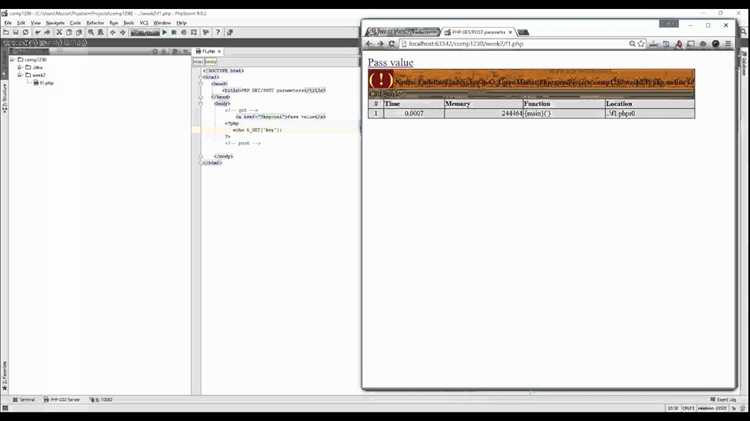This screenshot has height=421, width=750.
Task: Click the navigate Back arrow in PhpStorm toolbar
Action: pos(112,32)
